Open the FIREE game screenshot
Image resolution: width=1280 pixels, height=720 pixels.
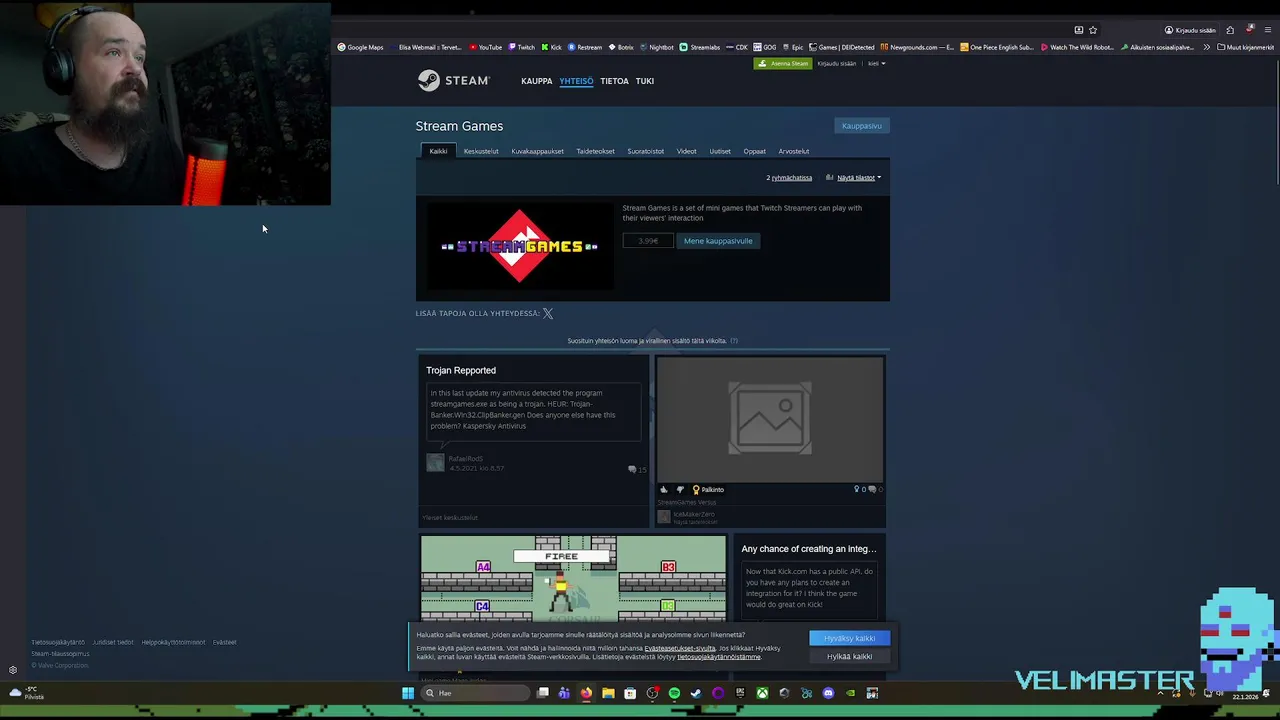click(x=573, y=578)
